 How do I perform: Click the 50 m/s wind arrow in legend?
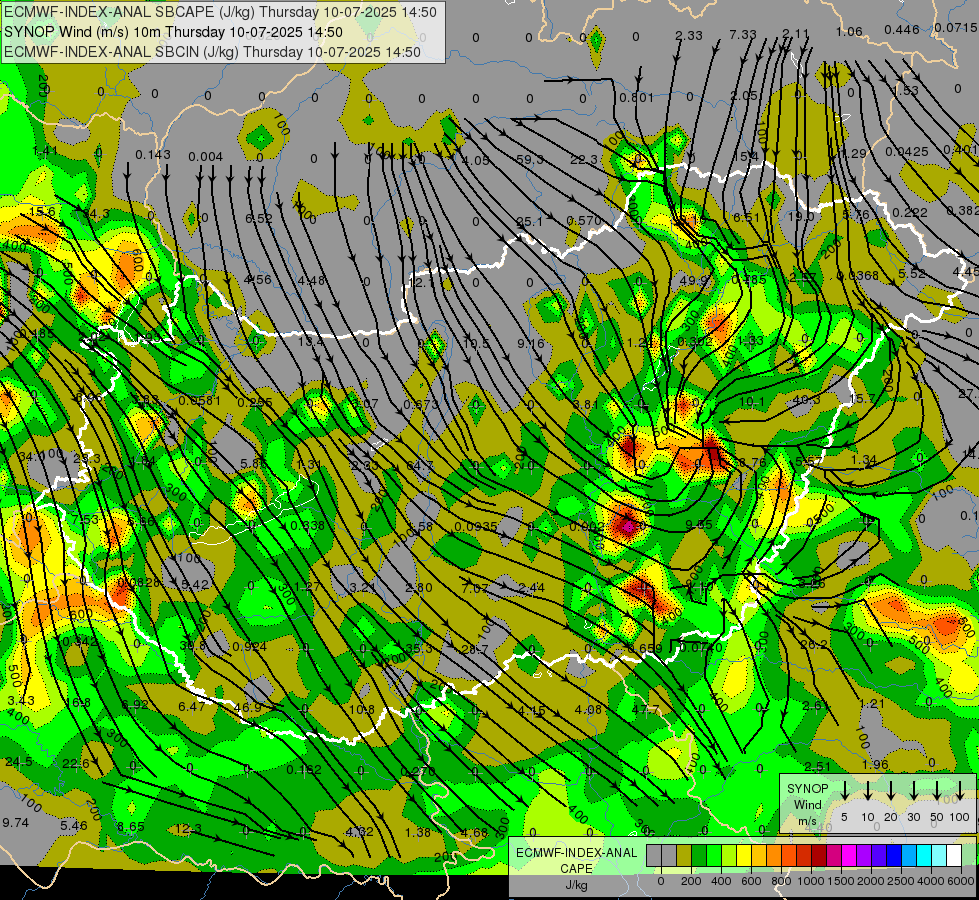coord(937,791)
